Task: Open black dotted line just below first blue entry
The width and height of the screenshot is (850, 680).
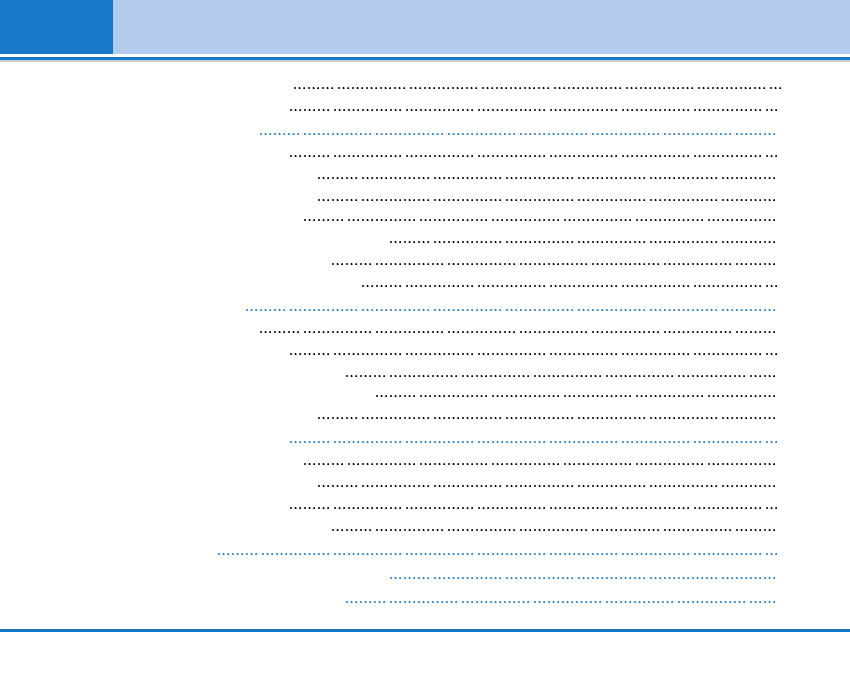Action: click(533, 155)
